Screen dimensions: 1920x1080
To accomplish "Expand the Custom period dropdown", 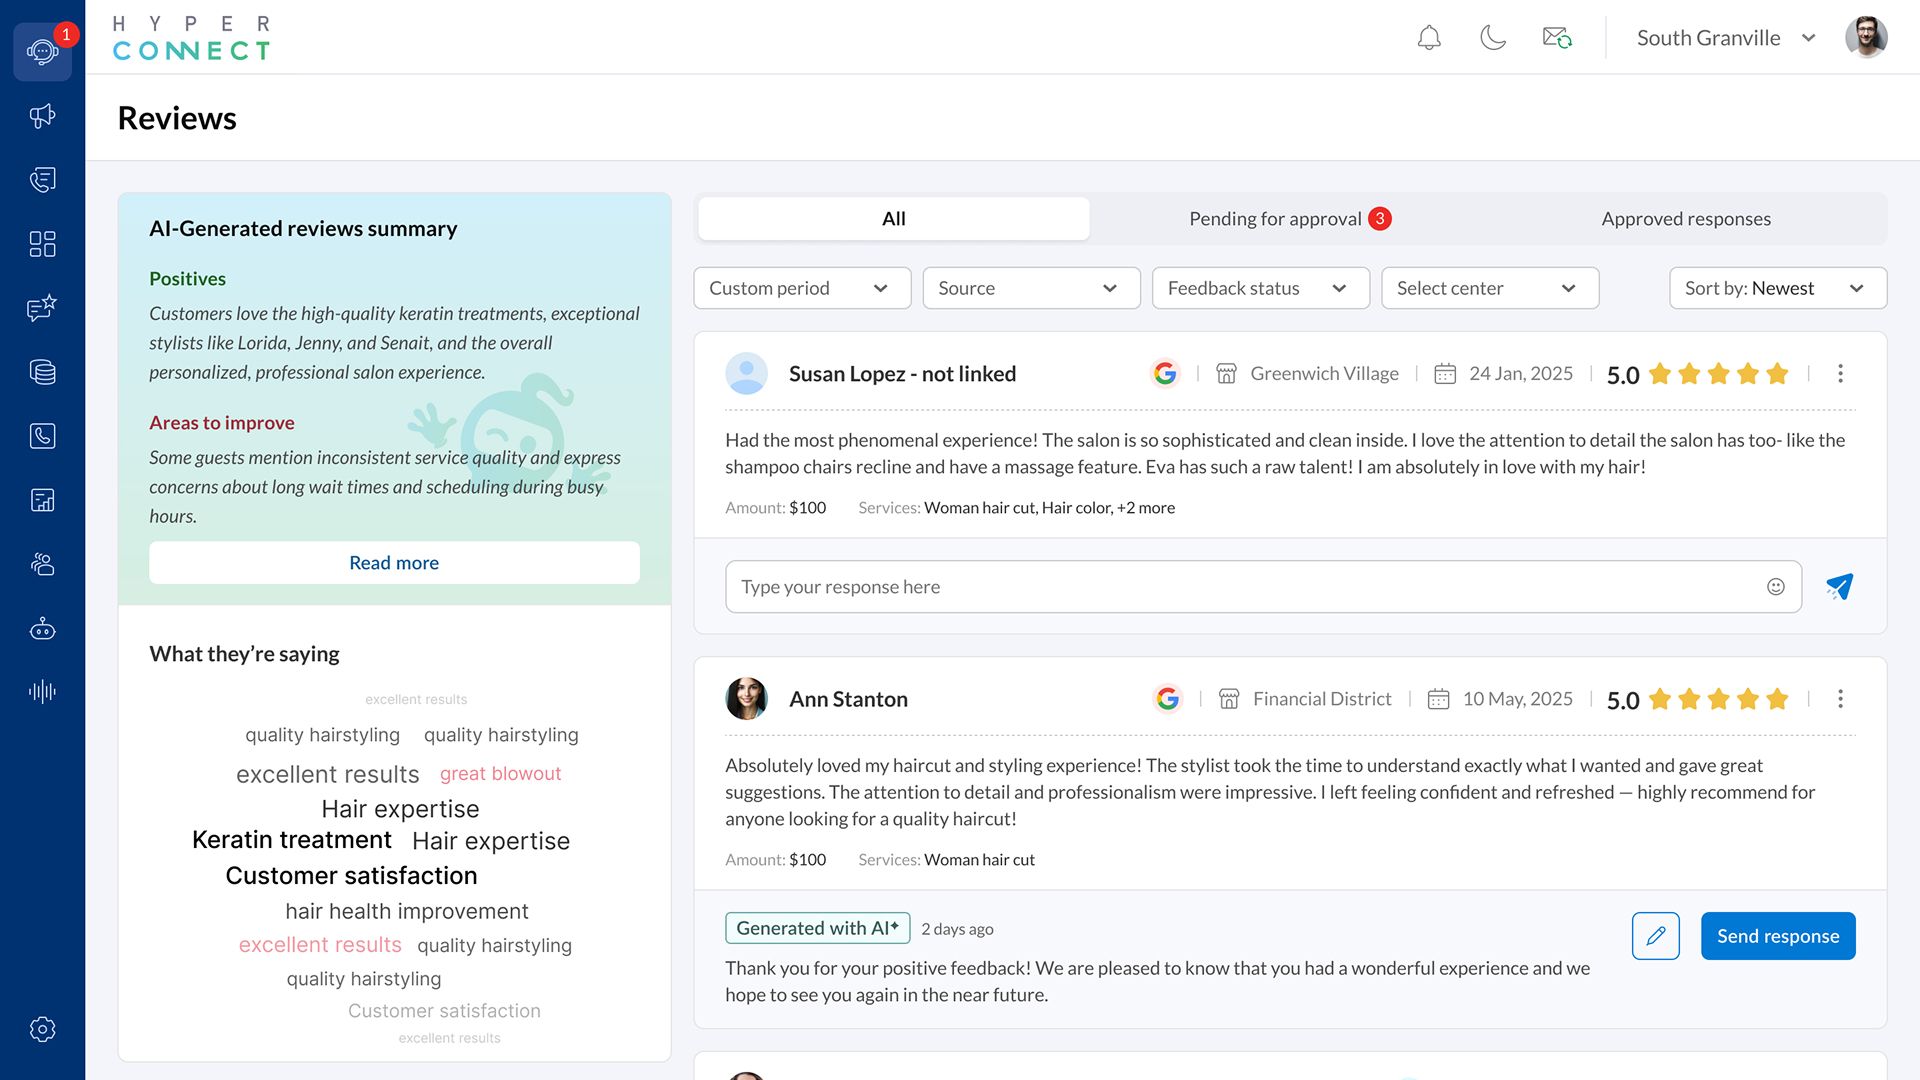I will click(801, 288).
